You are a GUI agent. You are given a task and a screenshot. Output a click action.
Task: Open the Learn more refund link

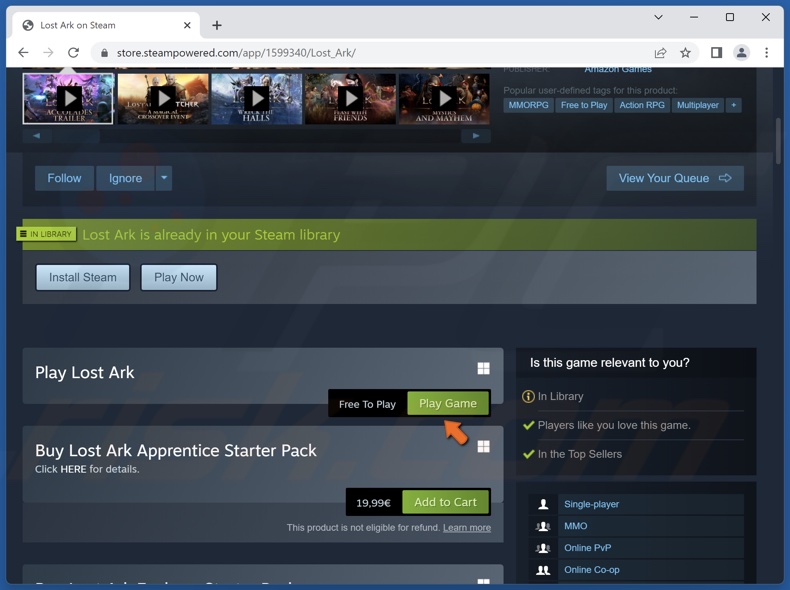pyautogui.click(x=467, y=528)
